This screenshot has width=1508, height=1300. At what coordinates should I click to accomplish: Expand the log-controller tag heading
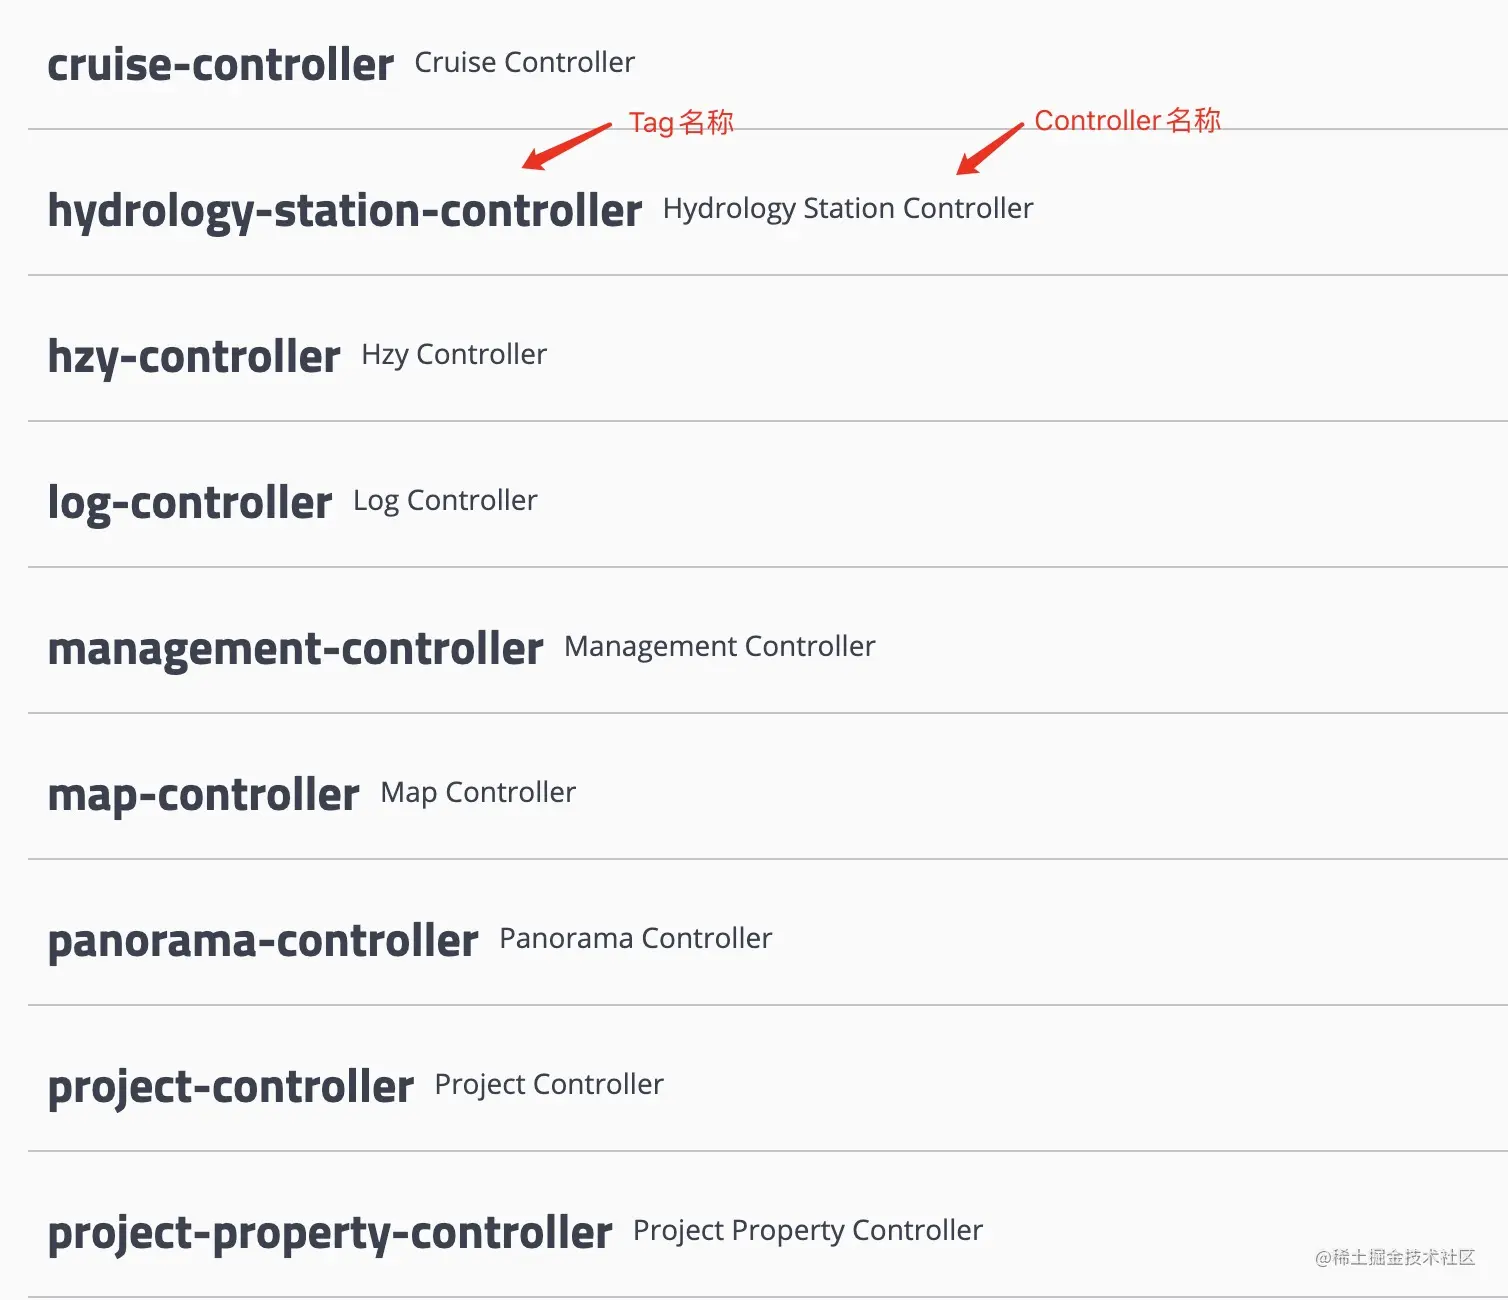[x=190, y=503]
